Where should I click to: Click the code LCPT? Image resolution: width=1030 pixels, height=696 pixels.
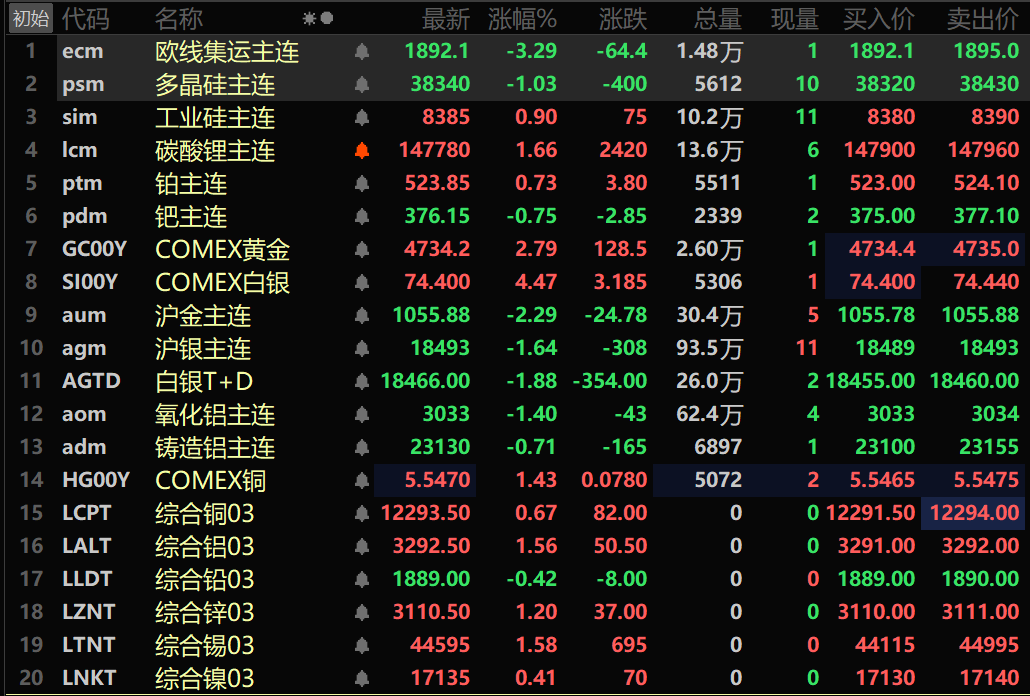87,513
